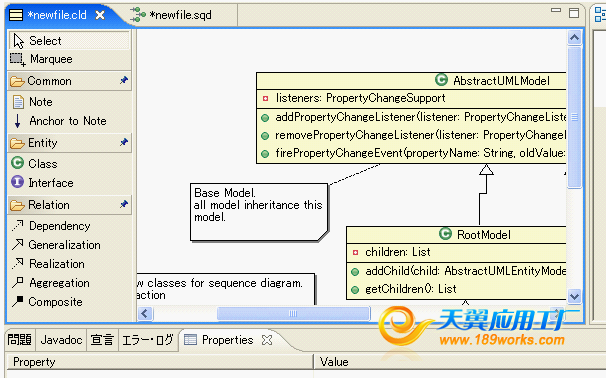Screen dimensions: 607x379
Task: Click the AbstractUMLModel class icon
Action: coord(441,80)
